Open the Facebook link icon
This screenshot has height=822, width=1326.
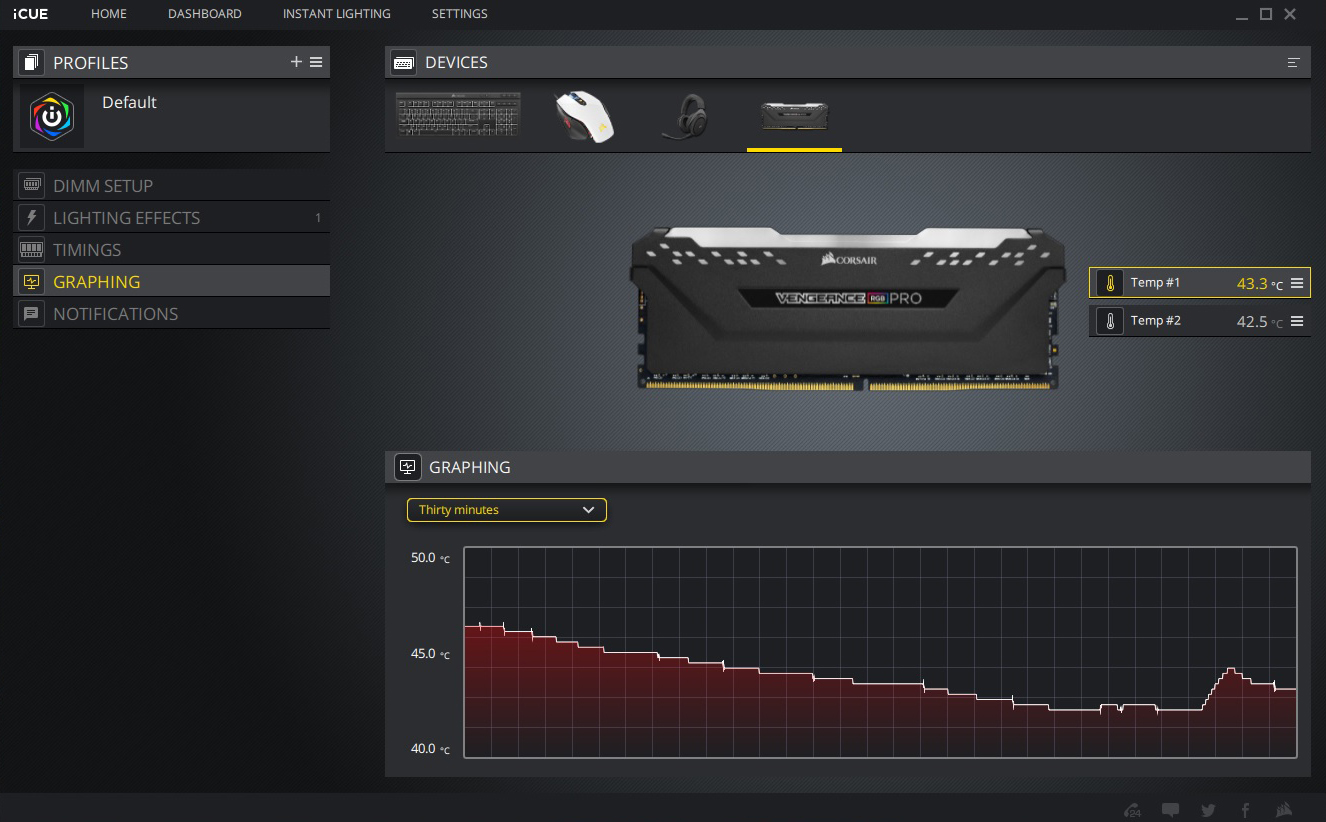[1246, 810]
